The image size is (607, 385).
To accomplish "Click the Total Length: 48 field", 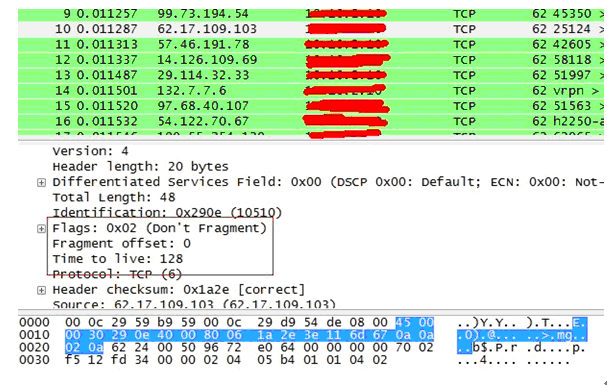I will (114, 197).
